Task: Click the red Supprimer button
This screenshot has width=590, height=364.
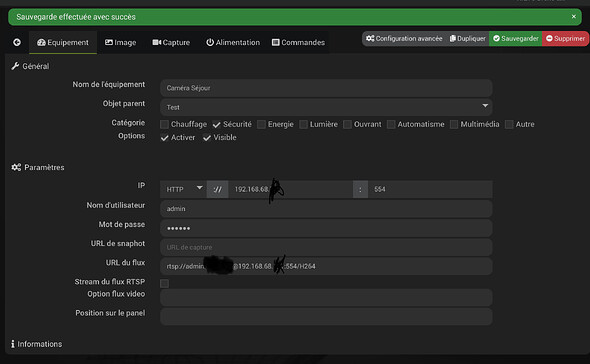Action: (566, 38)
